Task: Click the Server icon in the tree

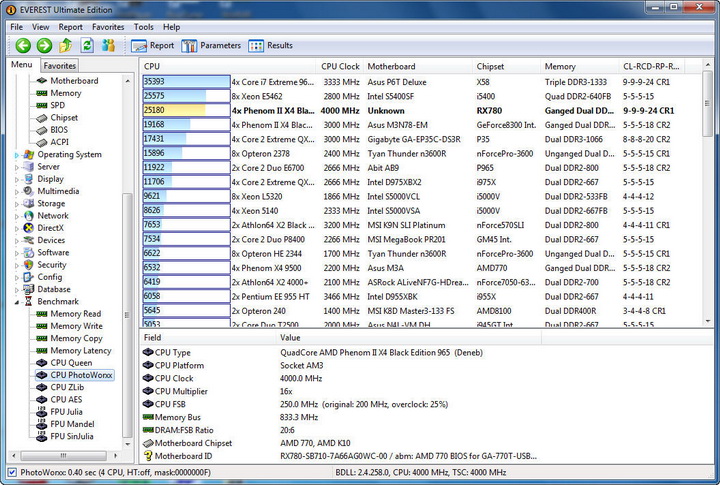Action: 28,167
